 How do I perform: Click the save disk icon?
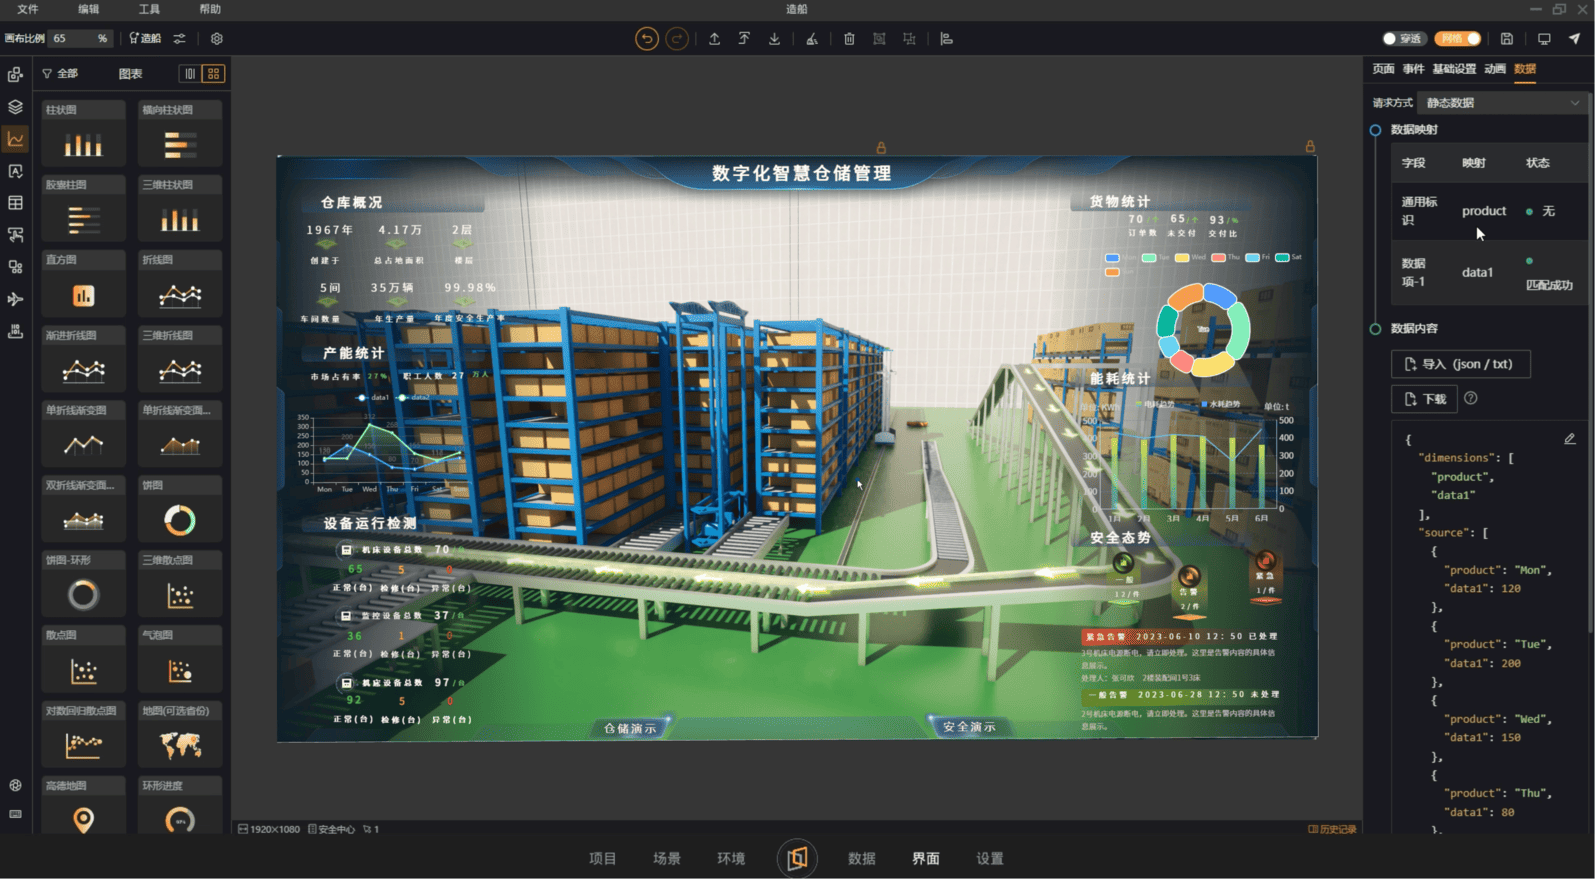point(1507,39)
